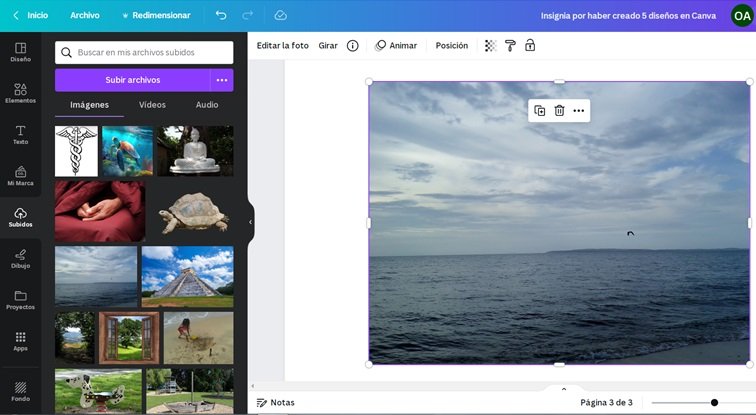Click the left arrow of horizontal scrollbar
756x415 pixels.
pyautogui.click(x=253, y=386)
